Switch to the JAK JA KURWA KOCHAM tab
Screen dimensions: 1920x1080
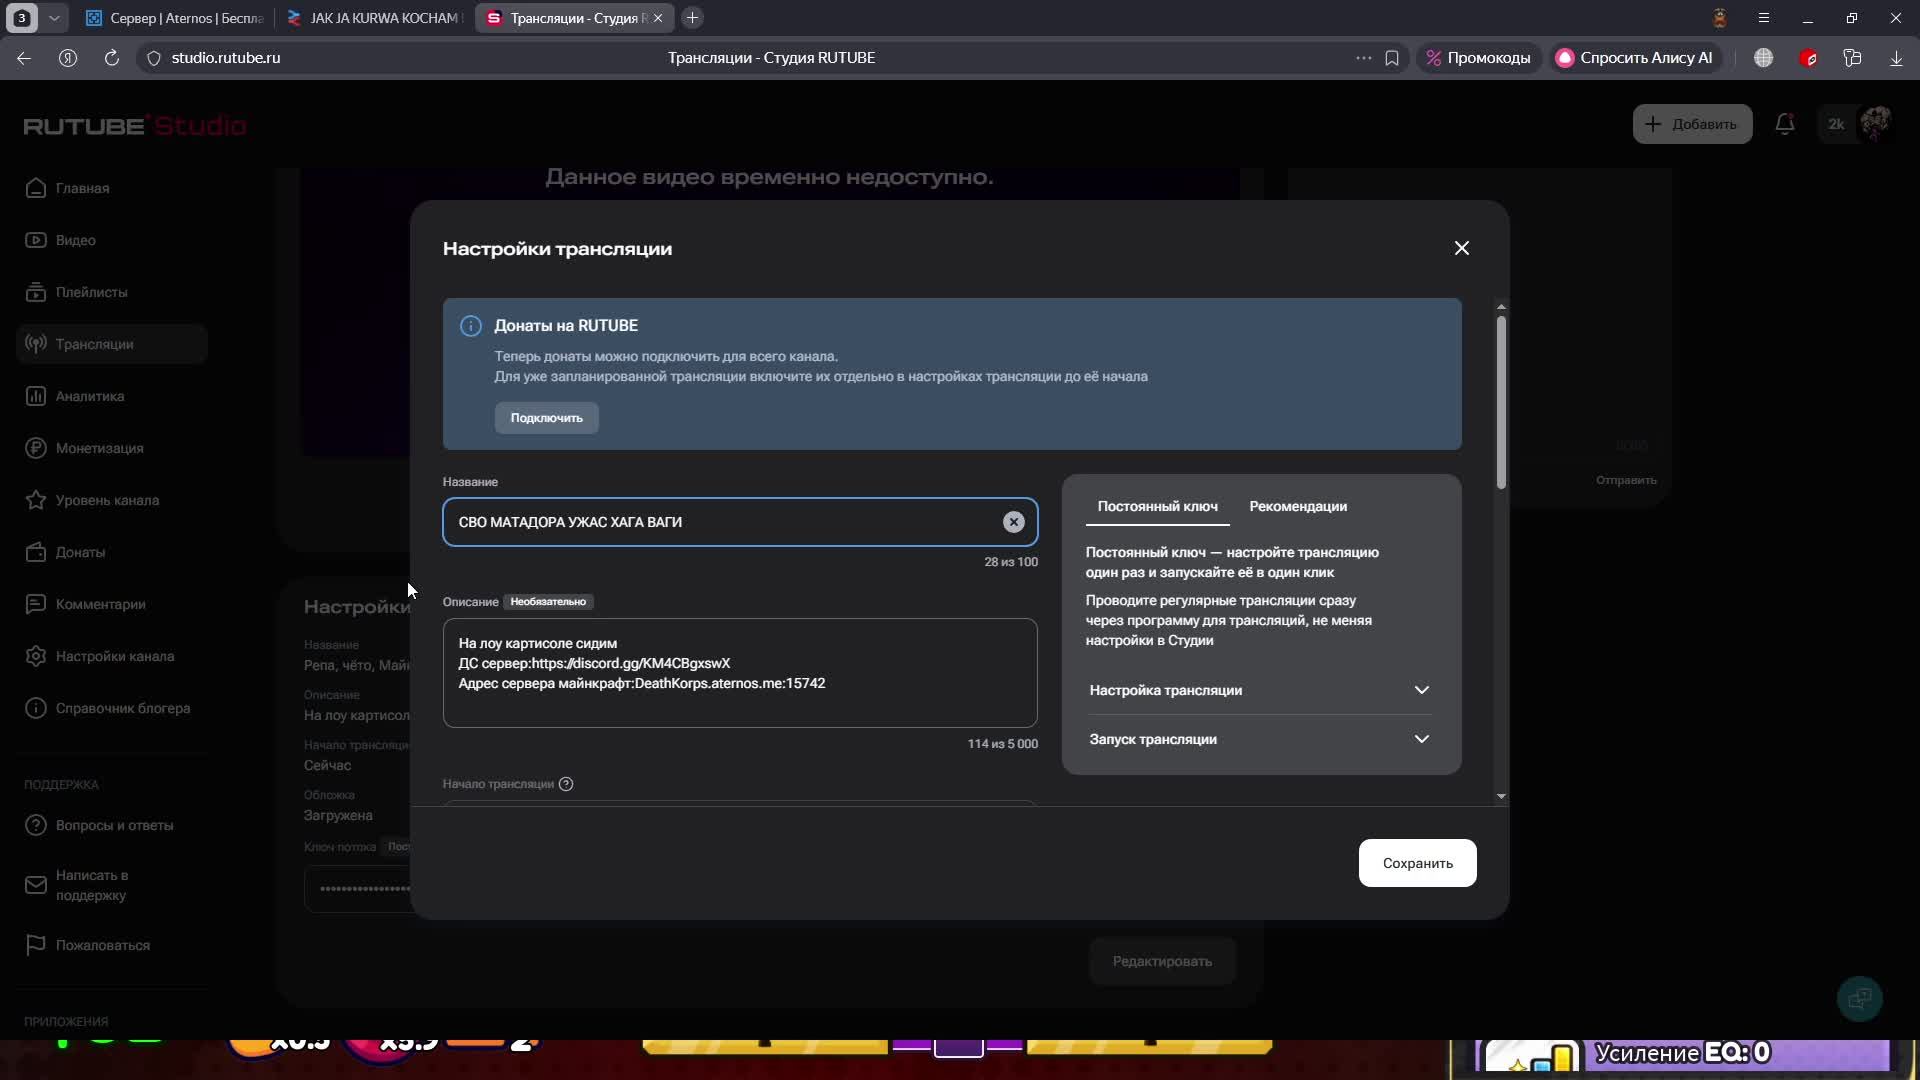(374, 18)
